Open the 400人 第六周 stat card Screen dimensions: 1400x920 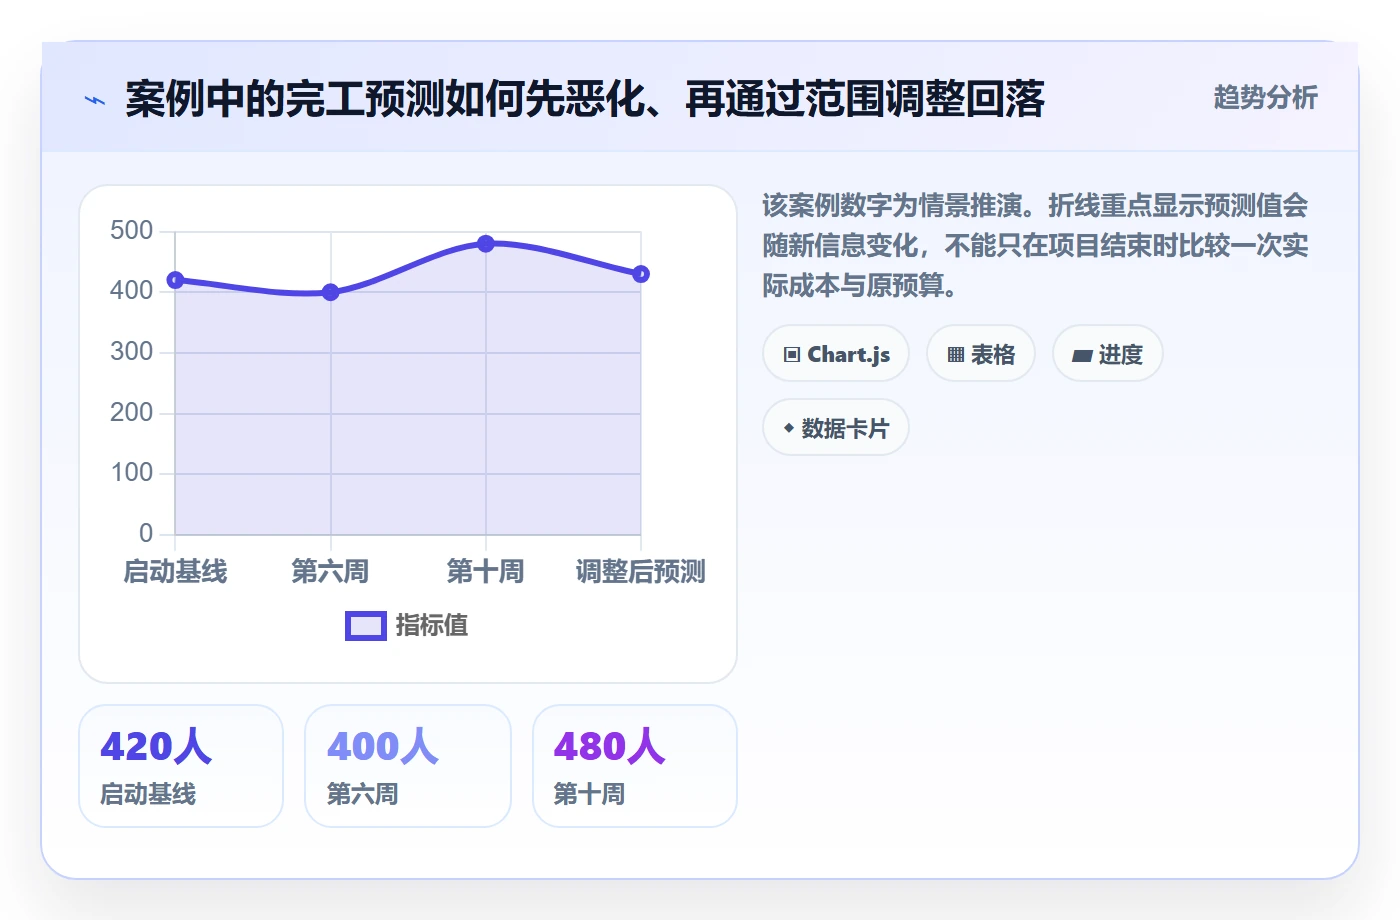408,766
